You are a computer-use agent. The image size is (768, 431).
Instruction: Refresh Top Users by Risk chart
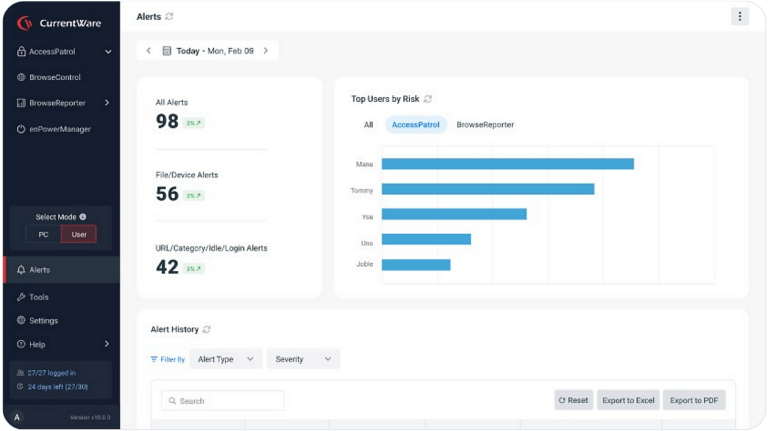428,99
